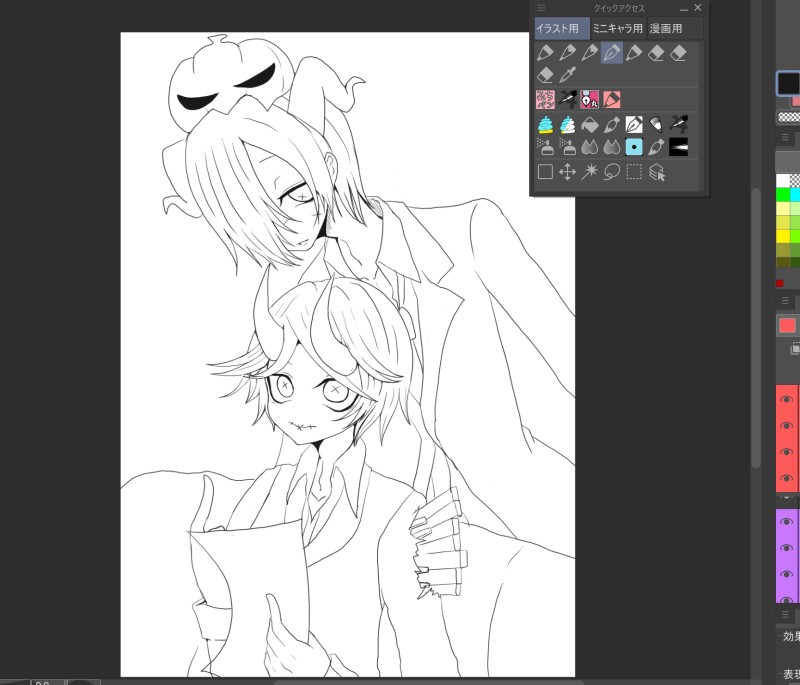Select the highlighted G-pen tool in Quick Access
The image size is (800, 685).
[612, 53]
